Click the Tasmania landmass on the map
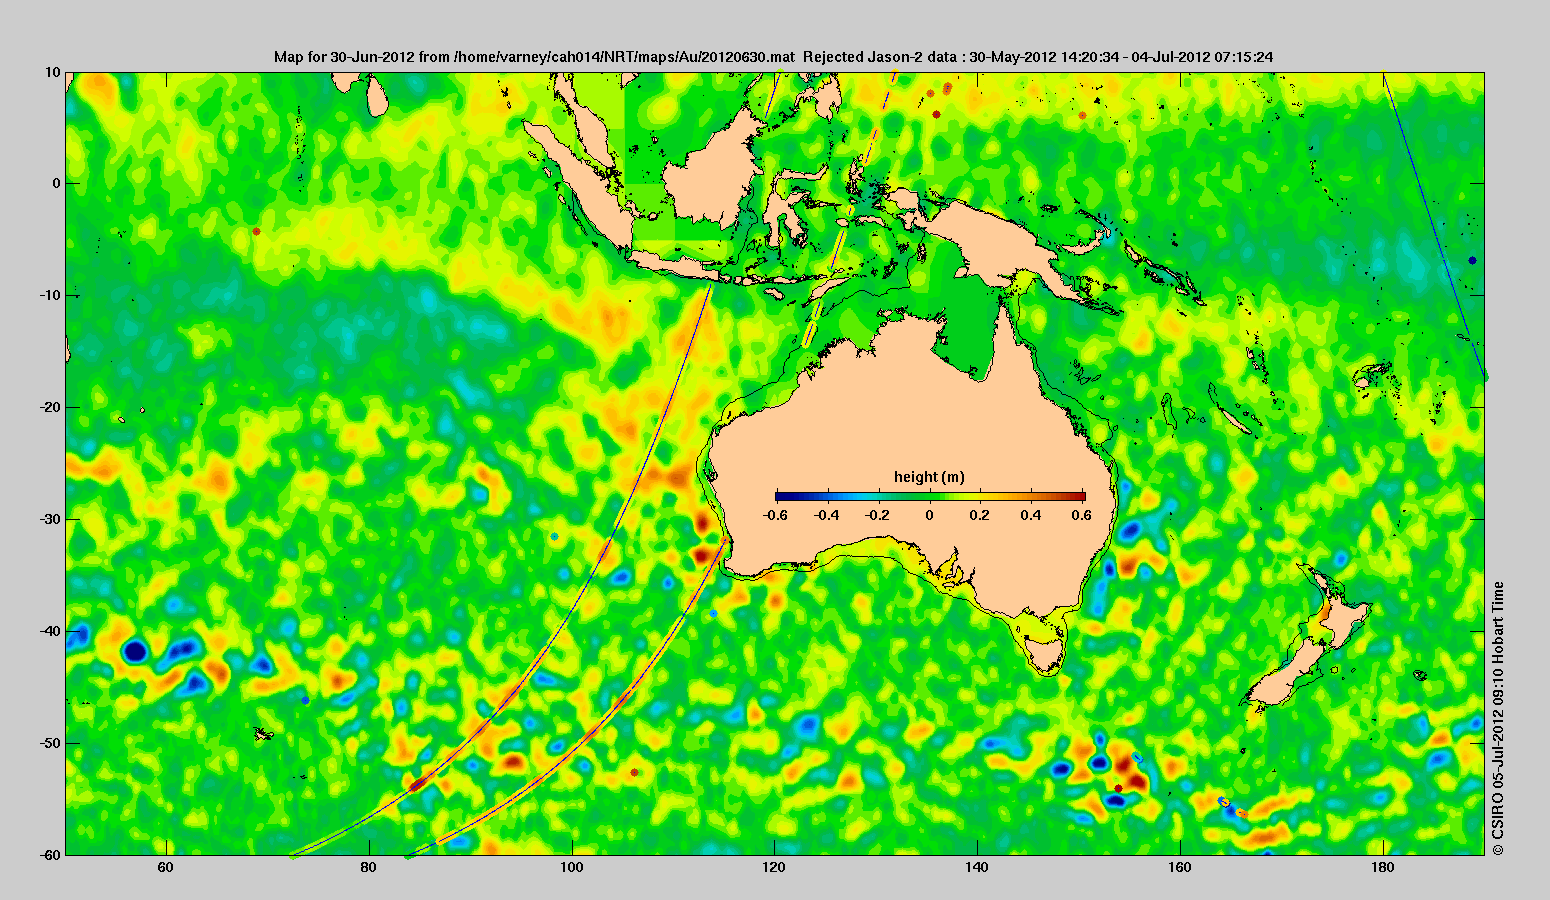Viewport: 1550px width, 900px height. pos(1046,655)
